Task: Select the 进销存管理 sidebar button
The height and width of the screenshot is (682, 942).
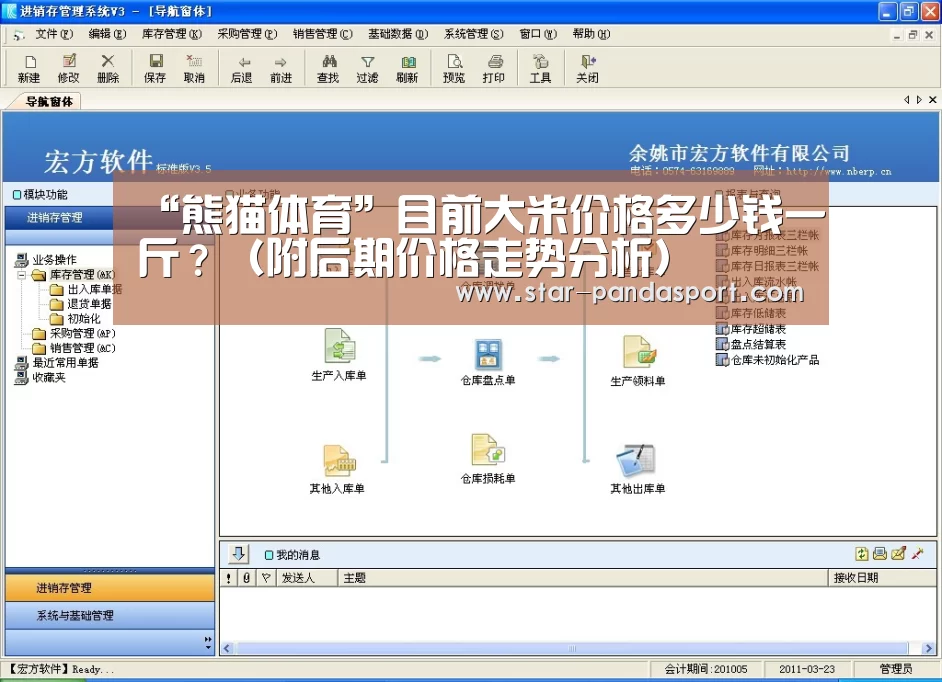Action: (110, 588)
